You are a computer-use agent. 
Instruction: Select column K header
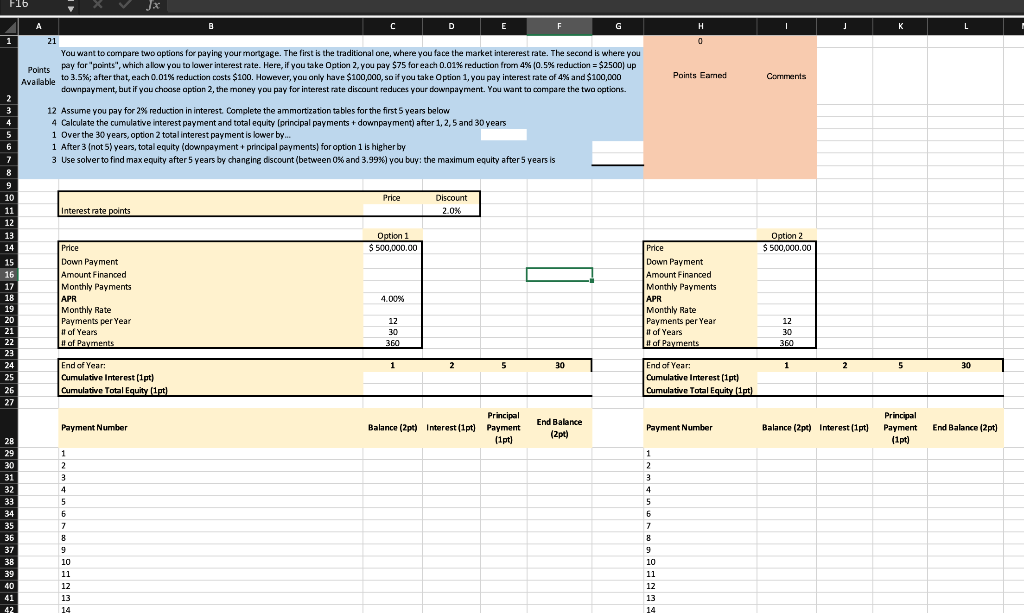pyautogui.click(x=900, y=27)
